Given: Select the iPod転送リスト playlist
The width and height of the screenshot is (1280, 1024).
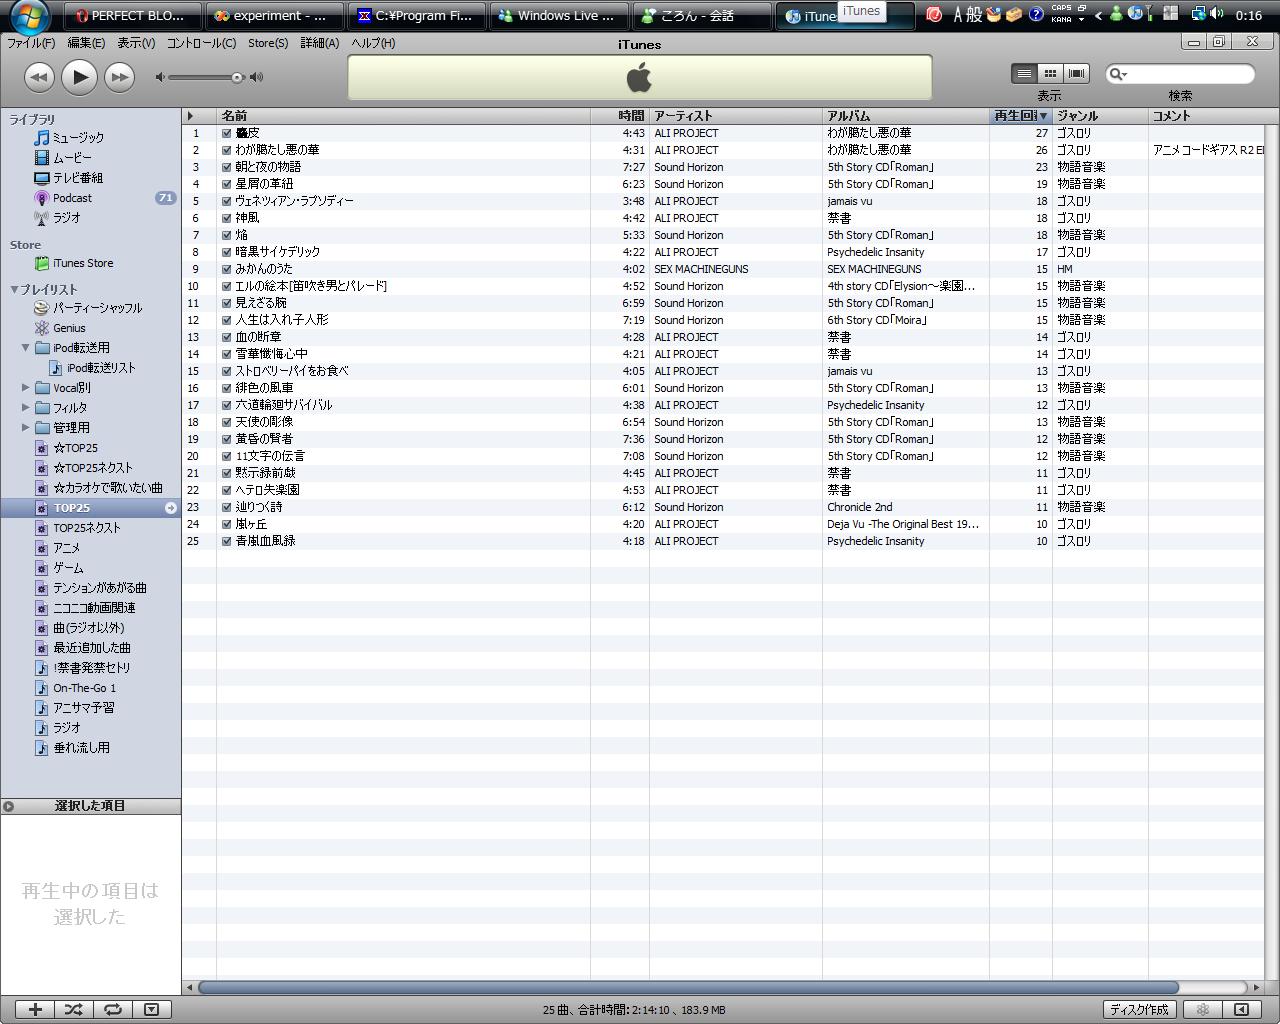Looking at the screenshot, I should [92, 368].
